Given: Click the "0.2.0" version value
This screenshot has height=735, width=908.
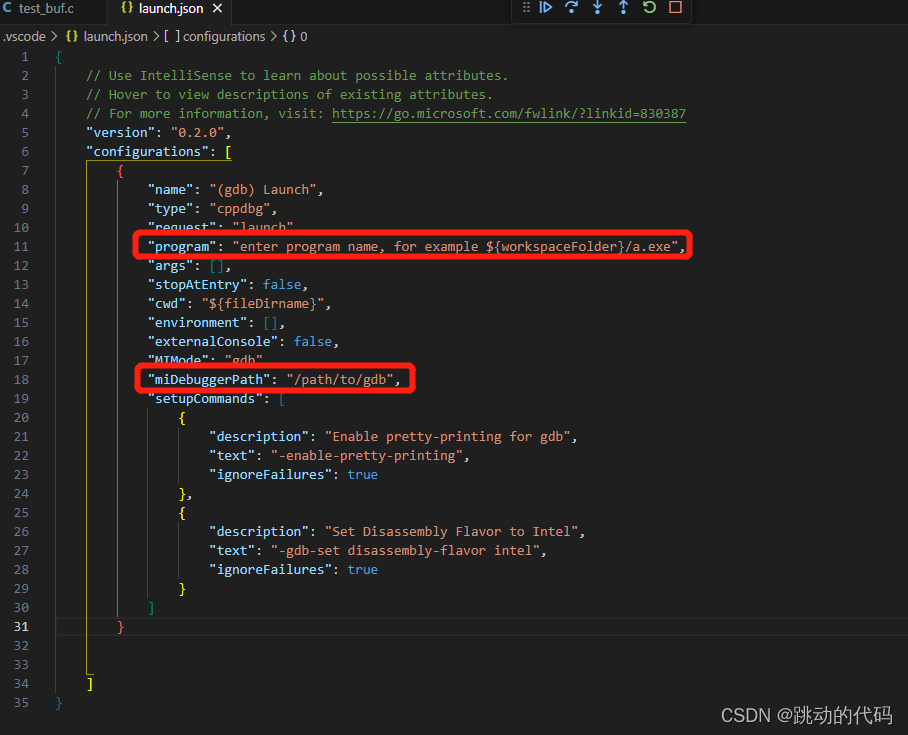Looking at the screenshot, I should coord(197,133).
